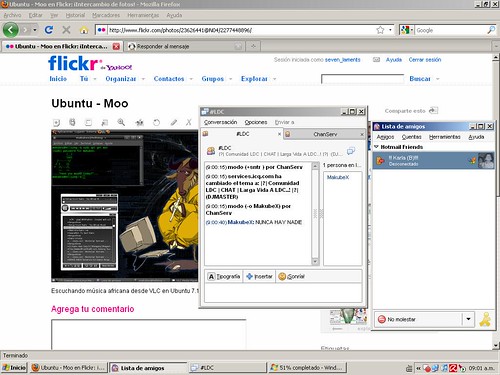500x375 pixels.
Task: Click the URL address bar
Action: coord(242,30)
